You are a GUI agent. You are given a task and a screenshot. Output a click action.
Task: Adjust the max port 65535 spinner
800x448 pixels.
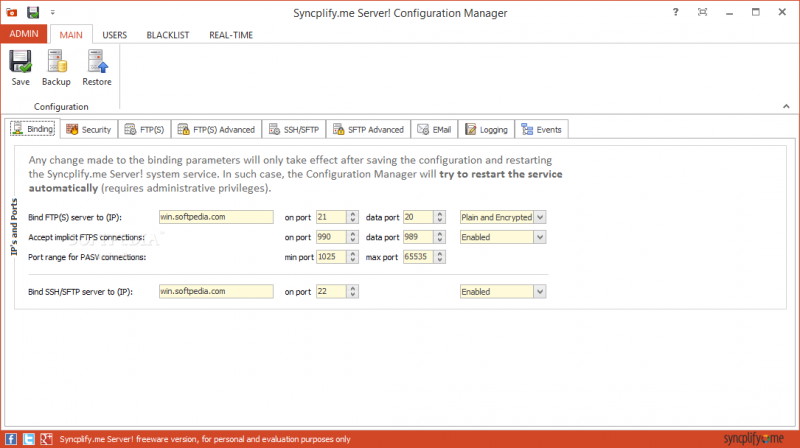pyautogui.click(x=440, y=257)
